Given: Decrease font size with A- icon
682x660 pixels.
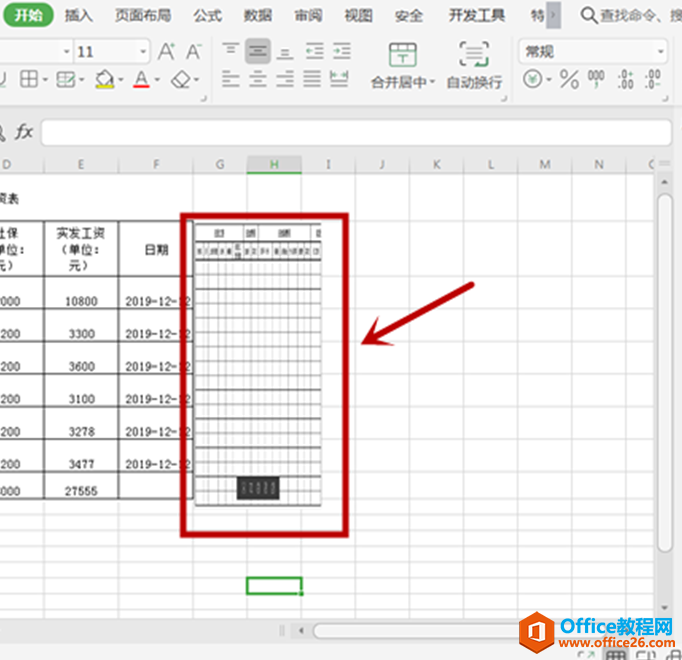Looking at the screenshot, I should [194, 51].
